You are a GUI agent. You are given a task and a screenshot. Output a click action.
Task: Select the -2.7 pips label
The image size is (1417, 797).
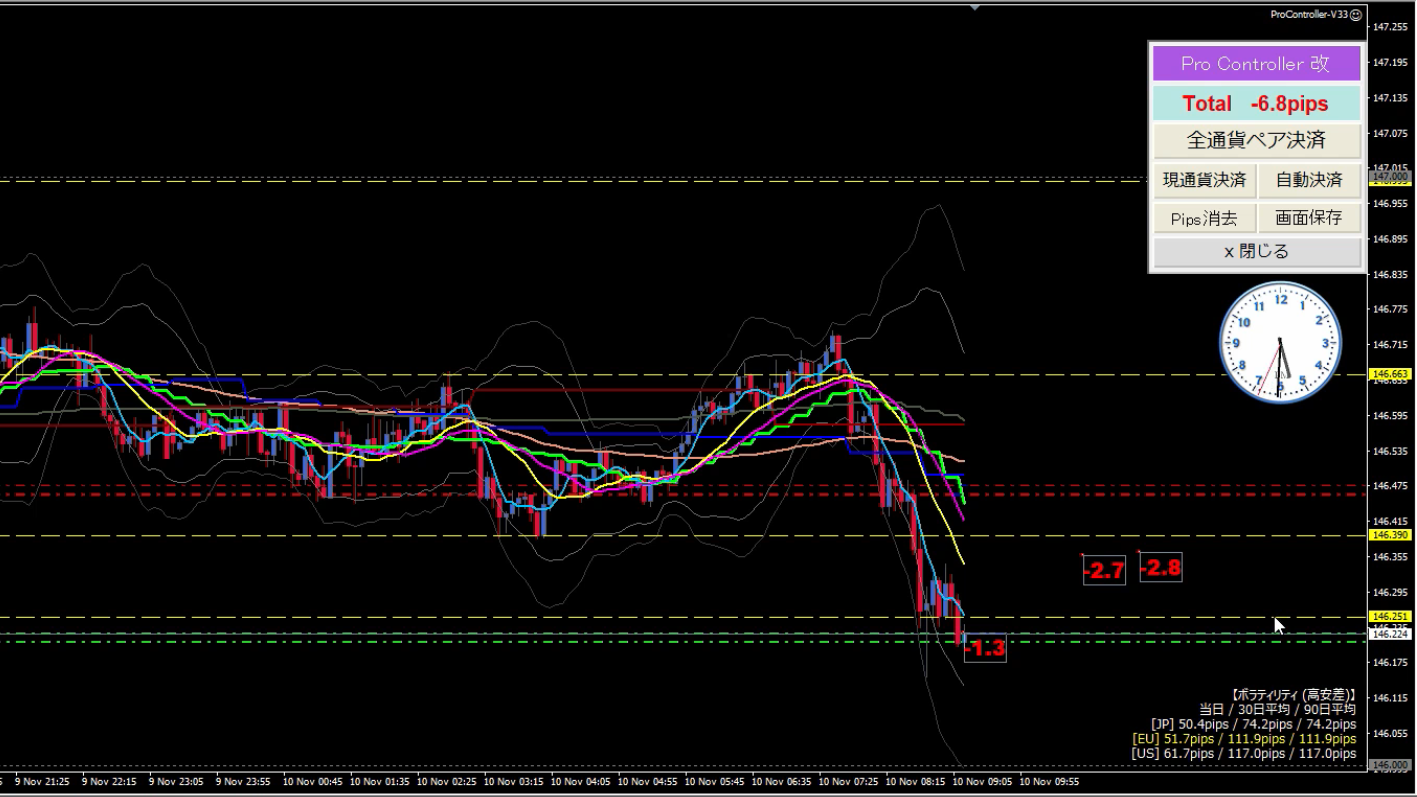pyautogui.click(x=1104, y=571)
